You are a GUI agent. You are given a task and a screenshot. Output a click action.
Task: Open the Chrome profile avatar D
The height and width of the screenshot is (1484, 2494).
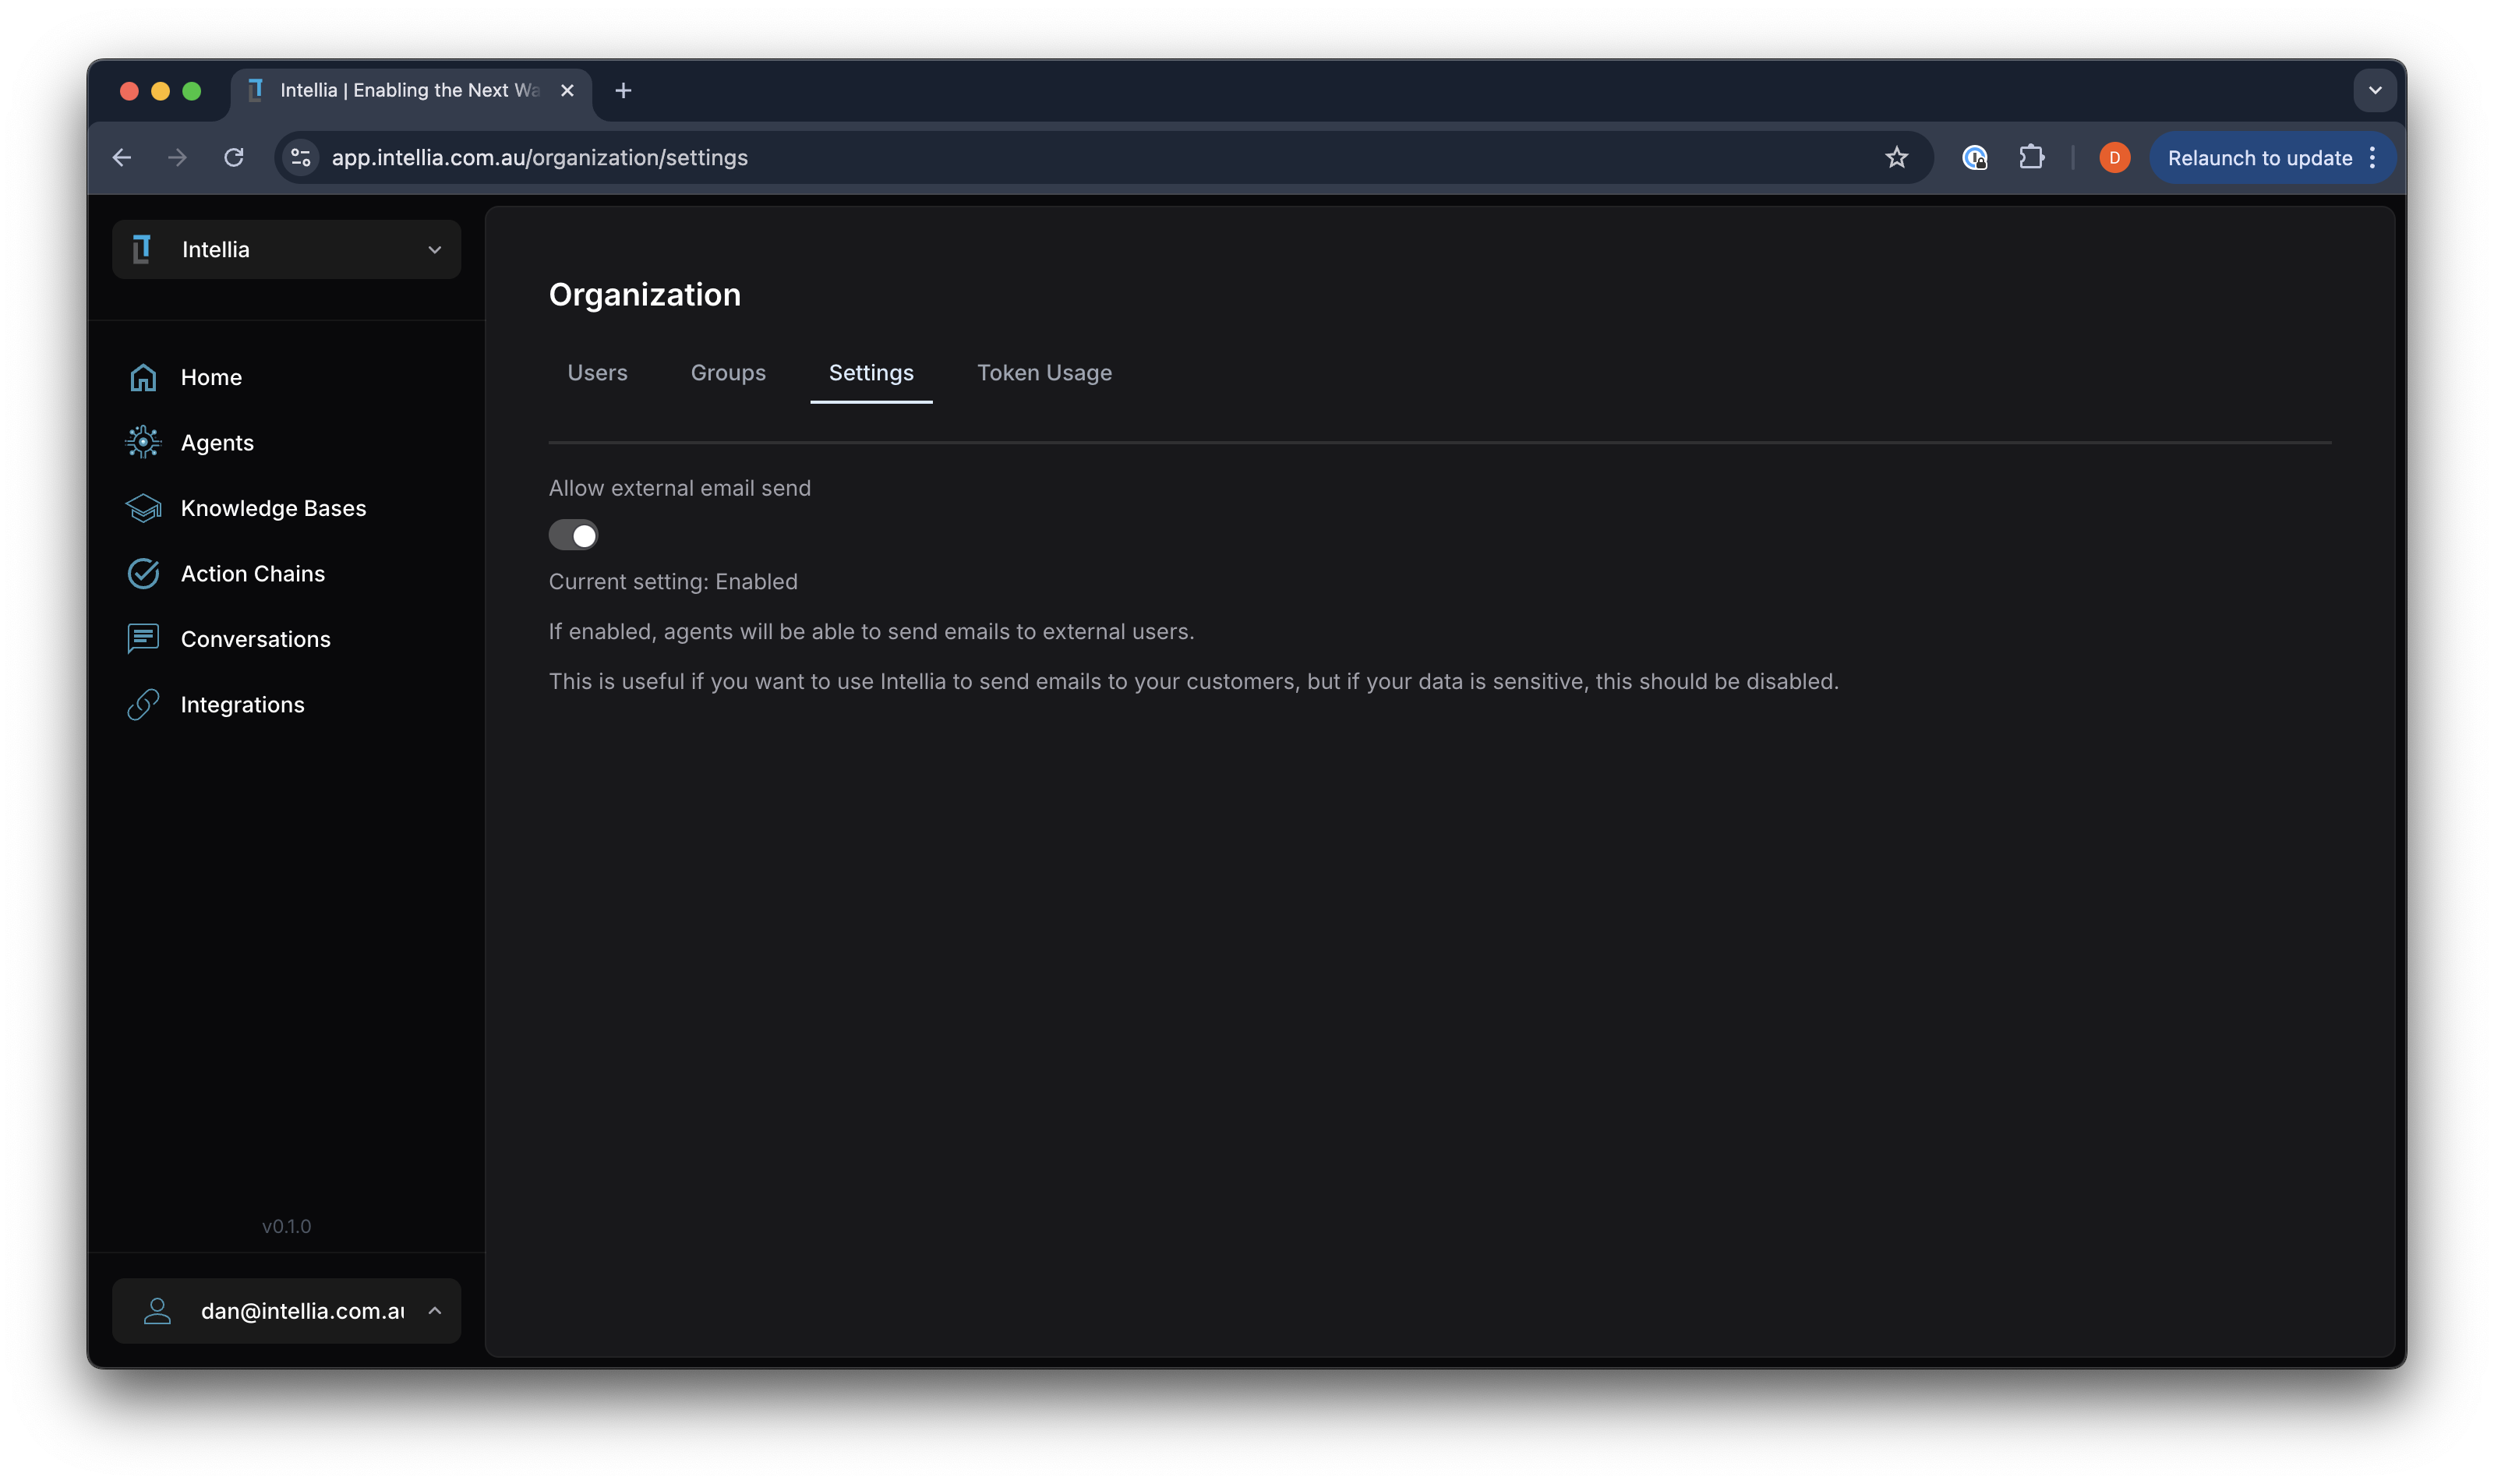point(2114,157)
